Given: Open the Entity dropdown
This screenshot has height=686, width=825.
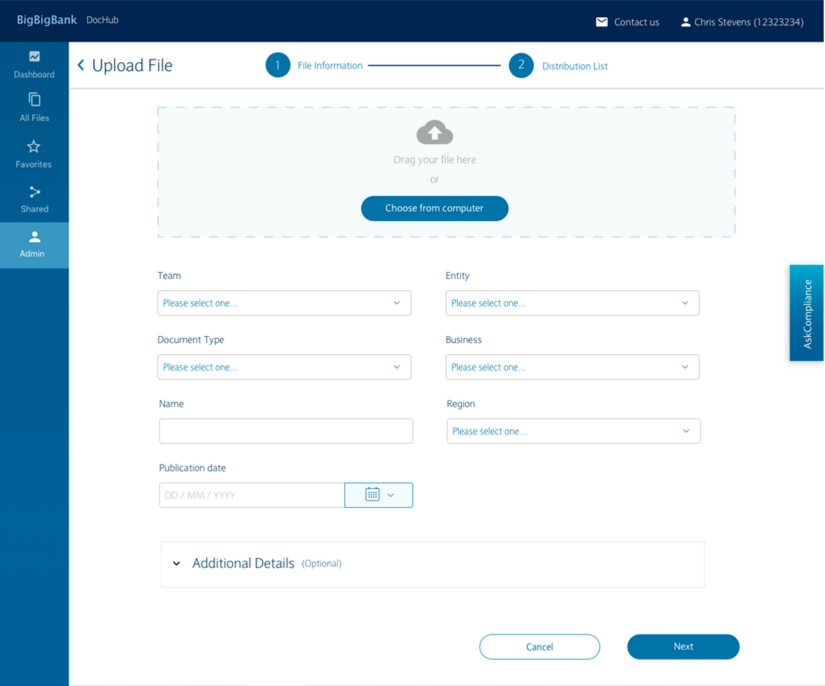Looking at the screenshot, I should [572, 303].
